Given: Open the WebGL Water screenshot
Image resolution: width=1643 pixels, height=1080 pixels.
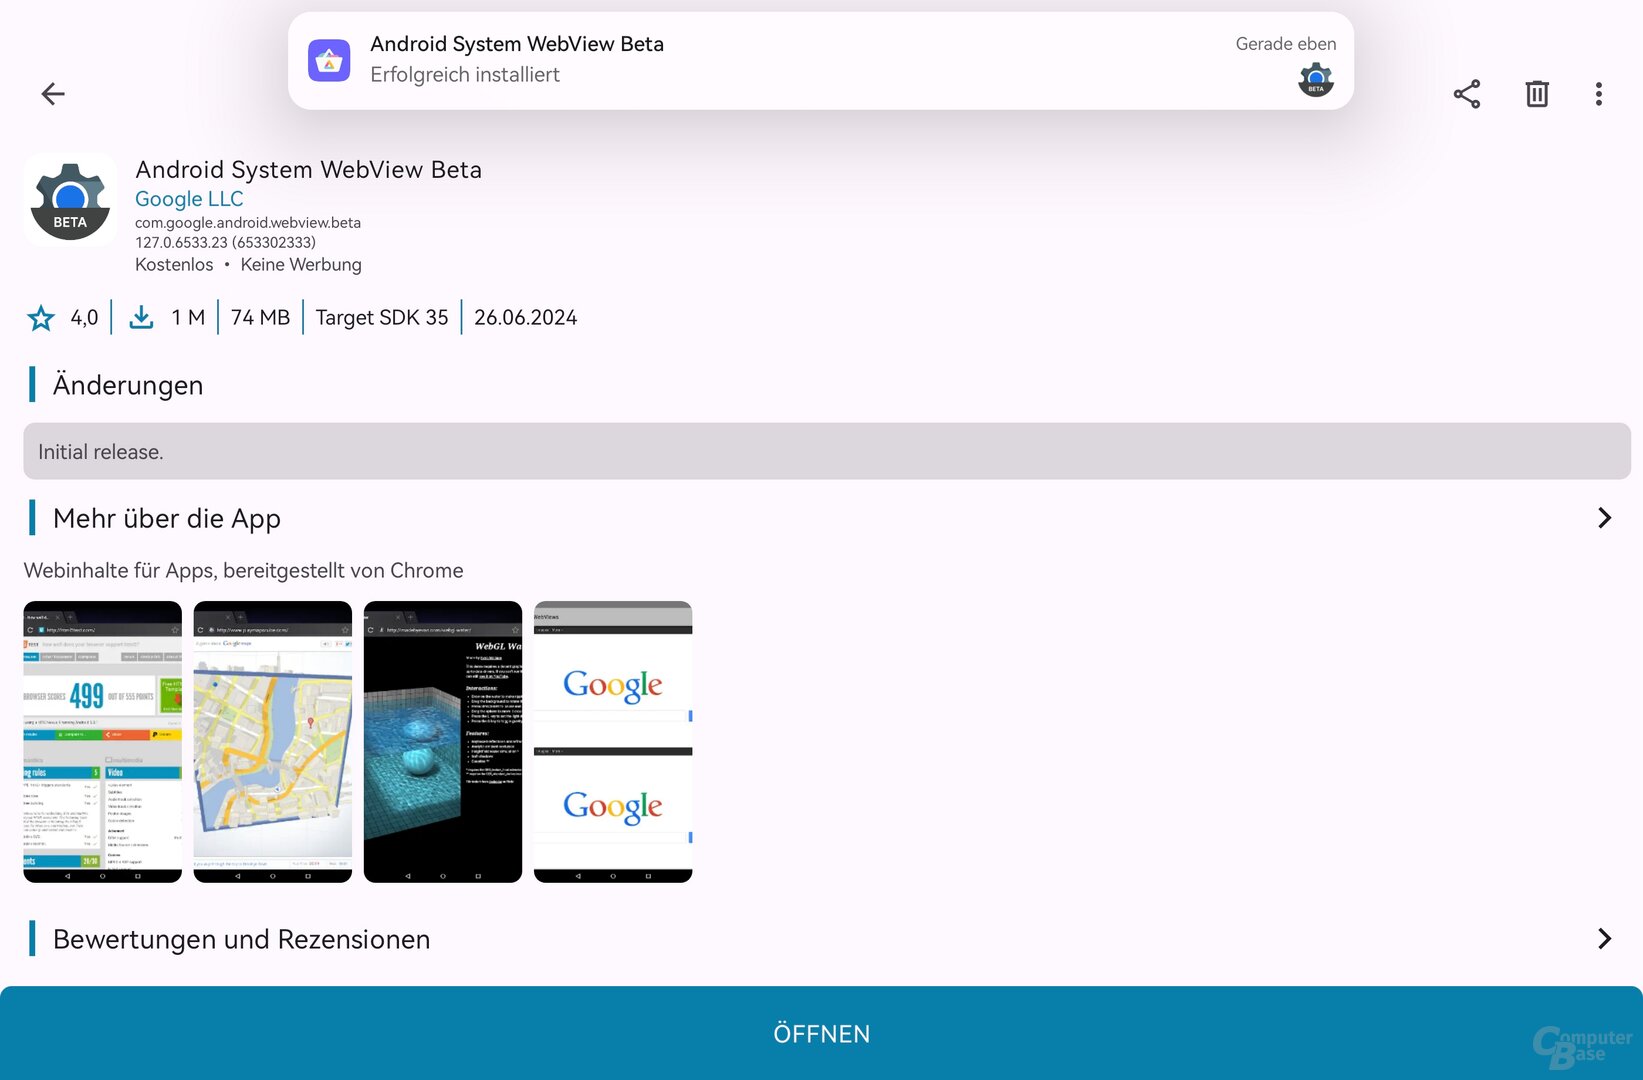Looking at the screenshot, I should tap(443, 742).
